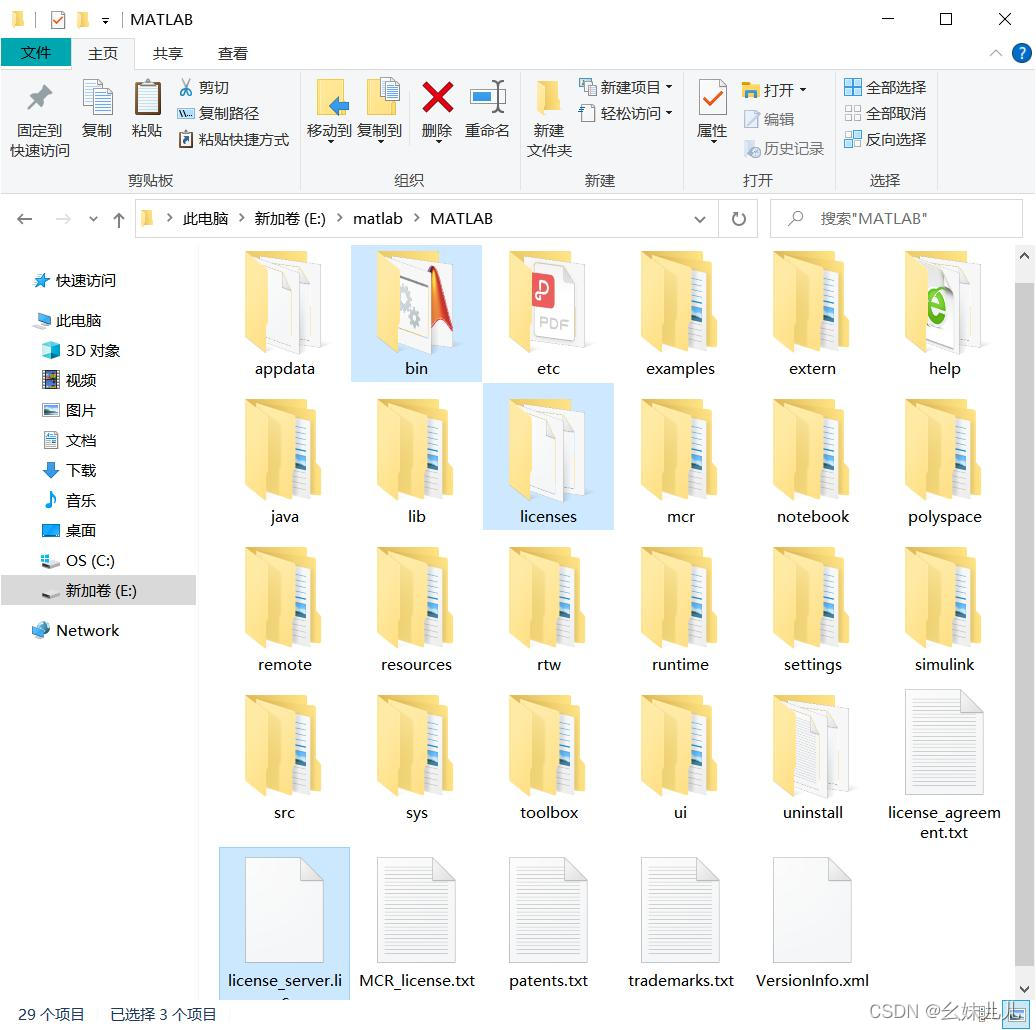Open 下载 in navigation pane

(70, 470)
